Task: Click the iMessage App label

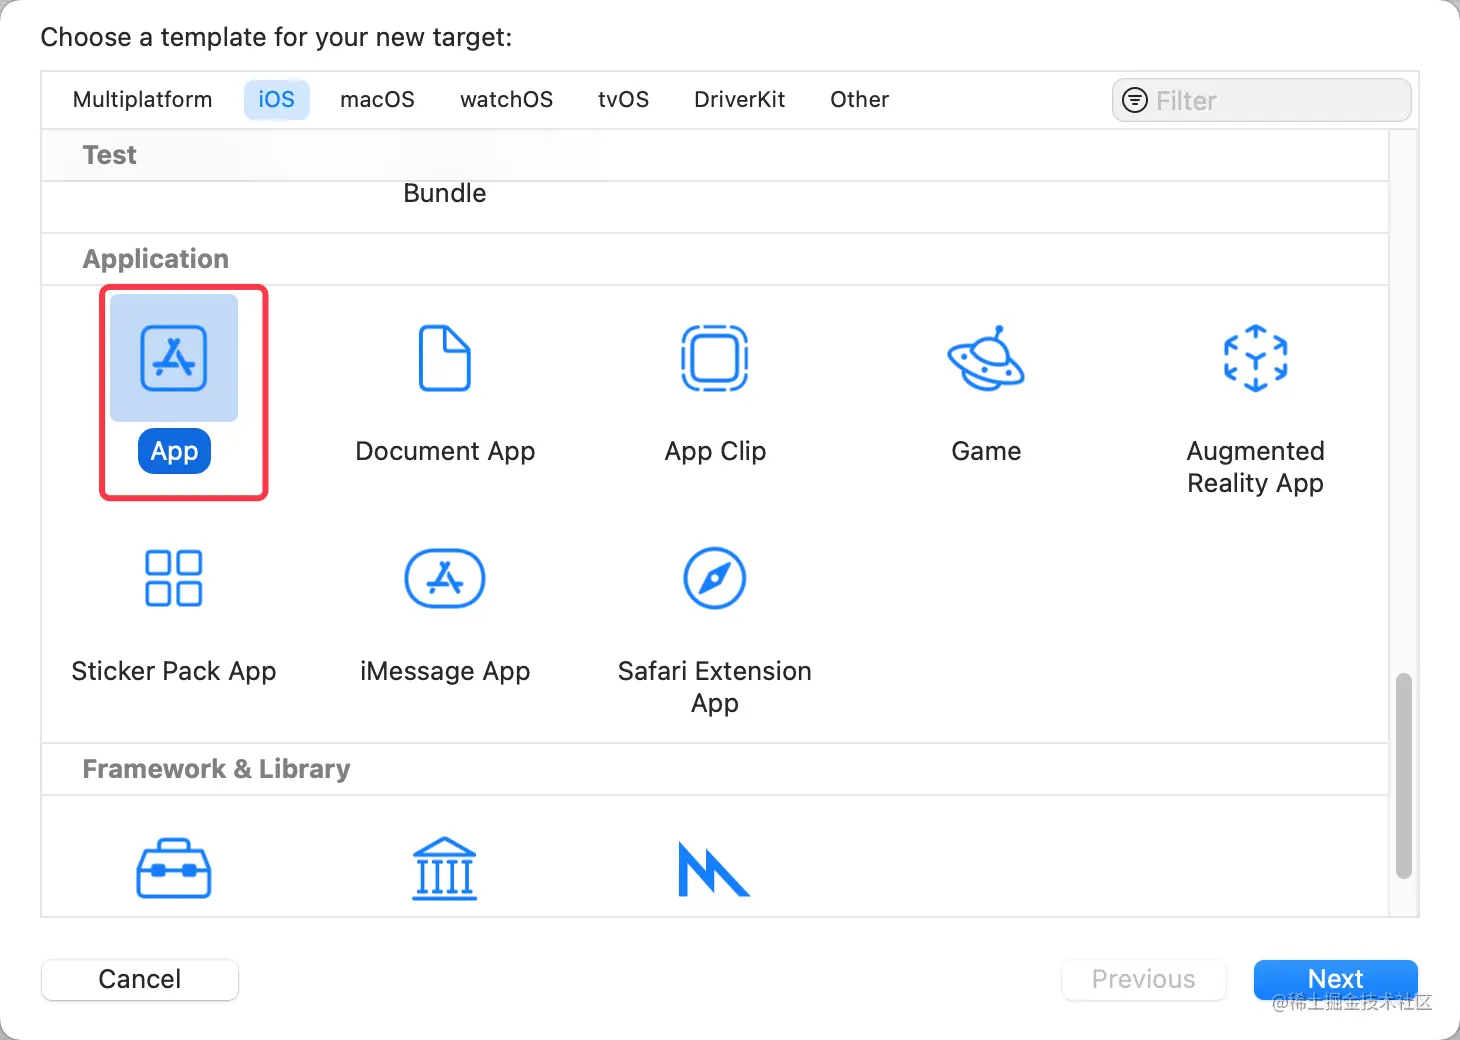Action: pos(445,671)
